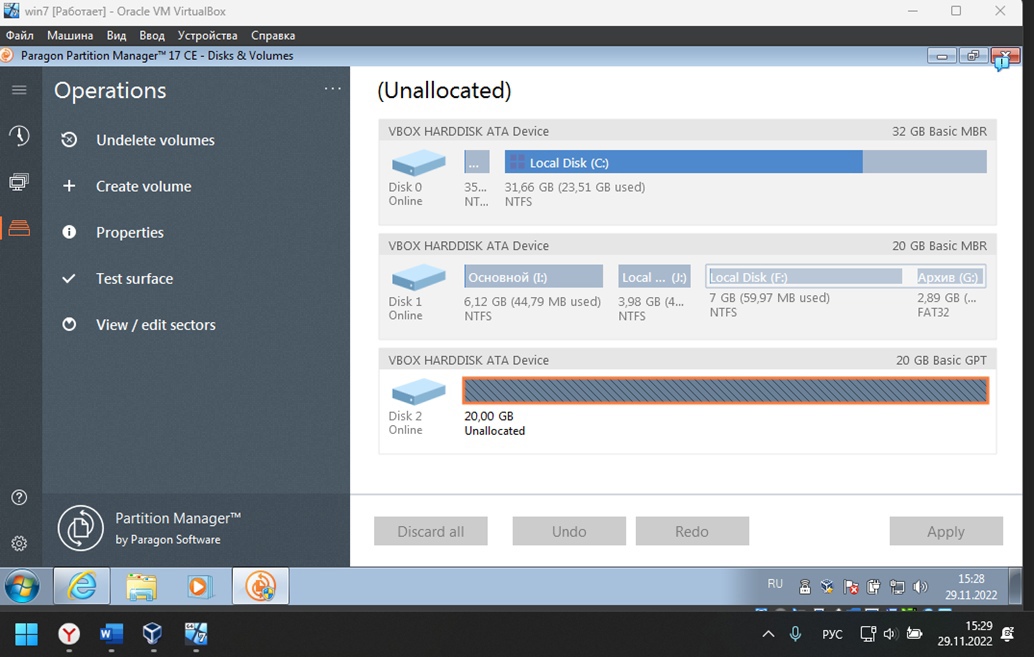Switch to win7 VM host taskbar icon
The width and height of the screenshot is (1034, 657).
(196, 635)
